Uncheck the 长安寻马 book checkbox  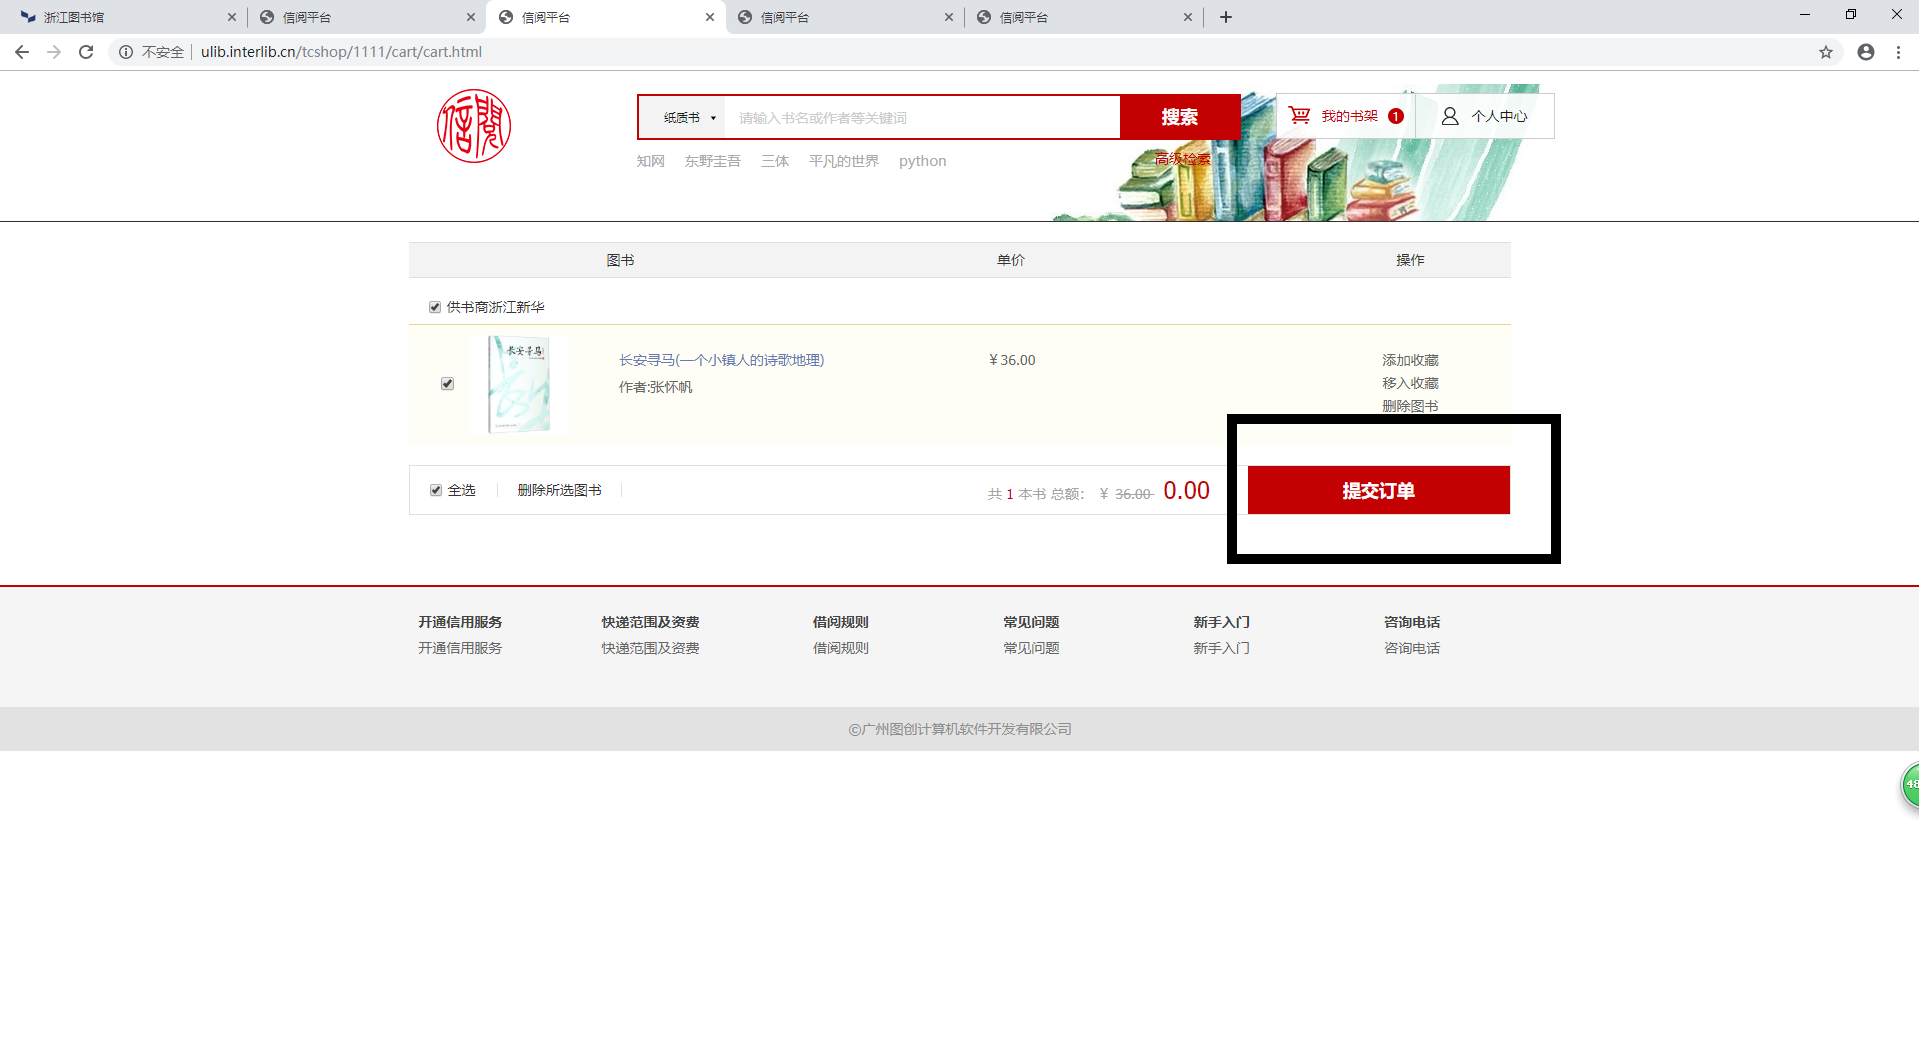[447, 384]
